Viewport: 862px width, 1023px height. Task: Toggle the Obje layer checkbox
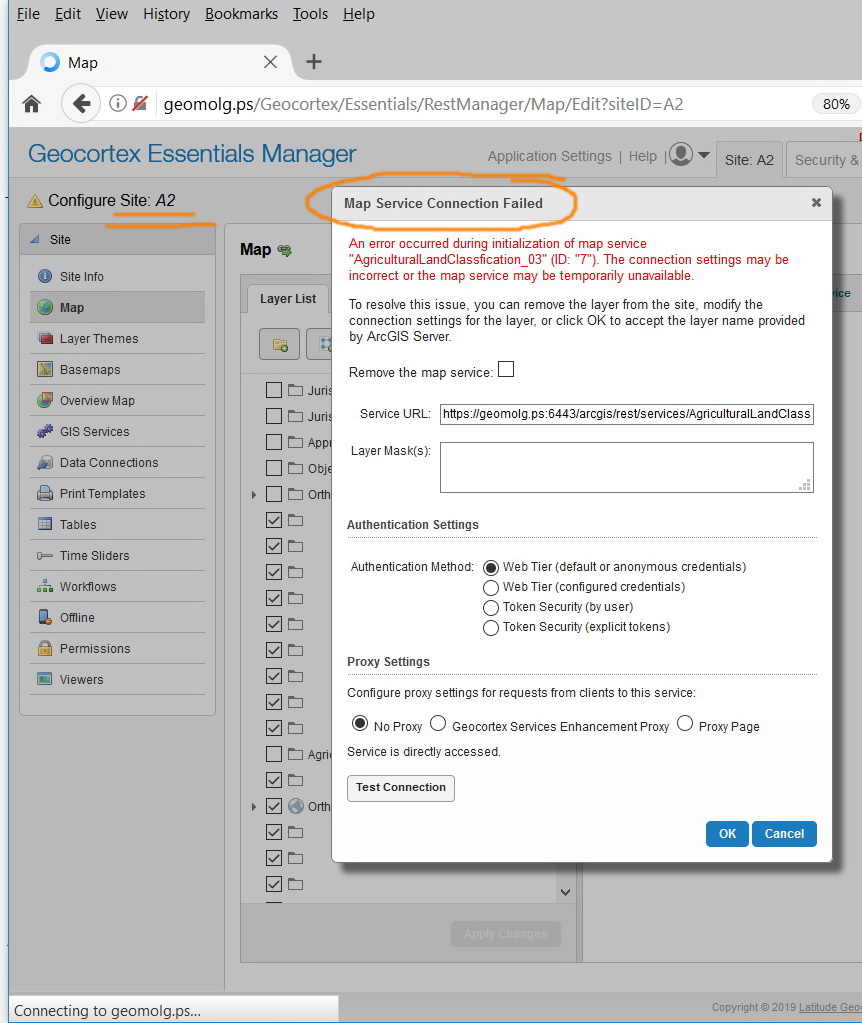[274, 468]
